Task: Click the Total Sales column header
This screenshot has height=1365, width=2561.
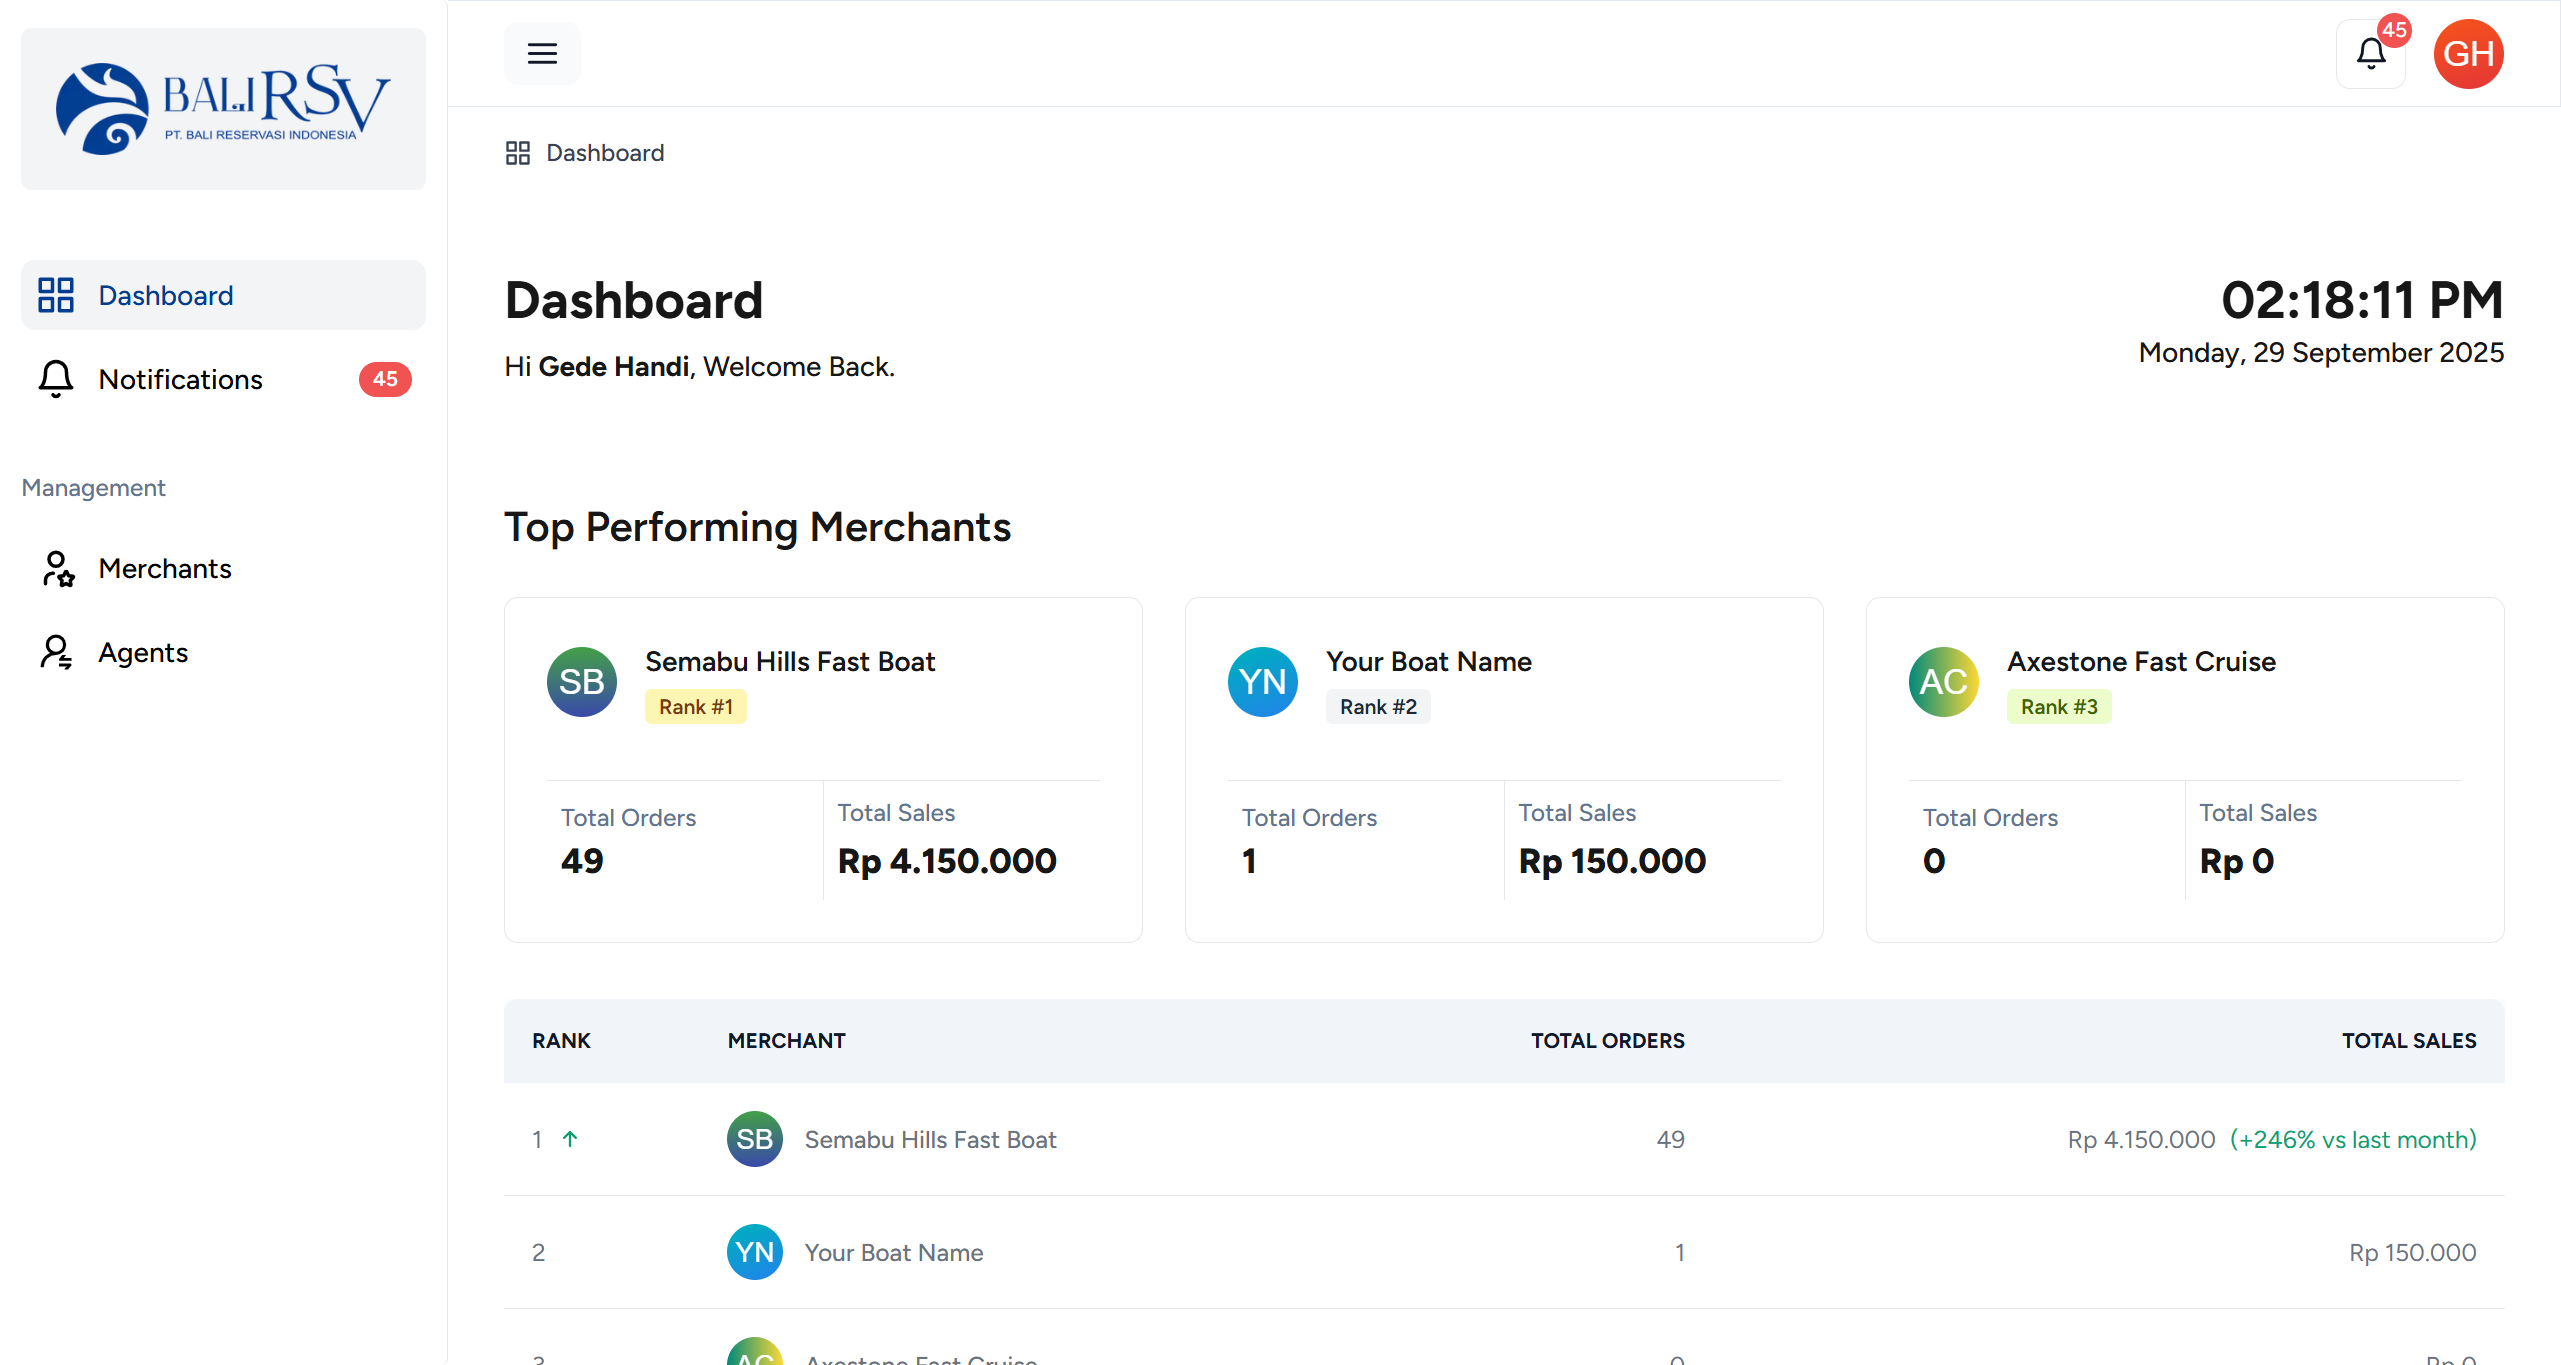Action: [2409, 1041]
